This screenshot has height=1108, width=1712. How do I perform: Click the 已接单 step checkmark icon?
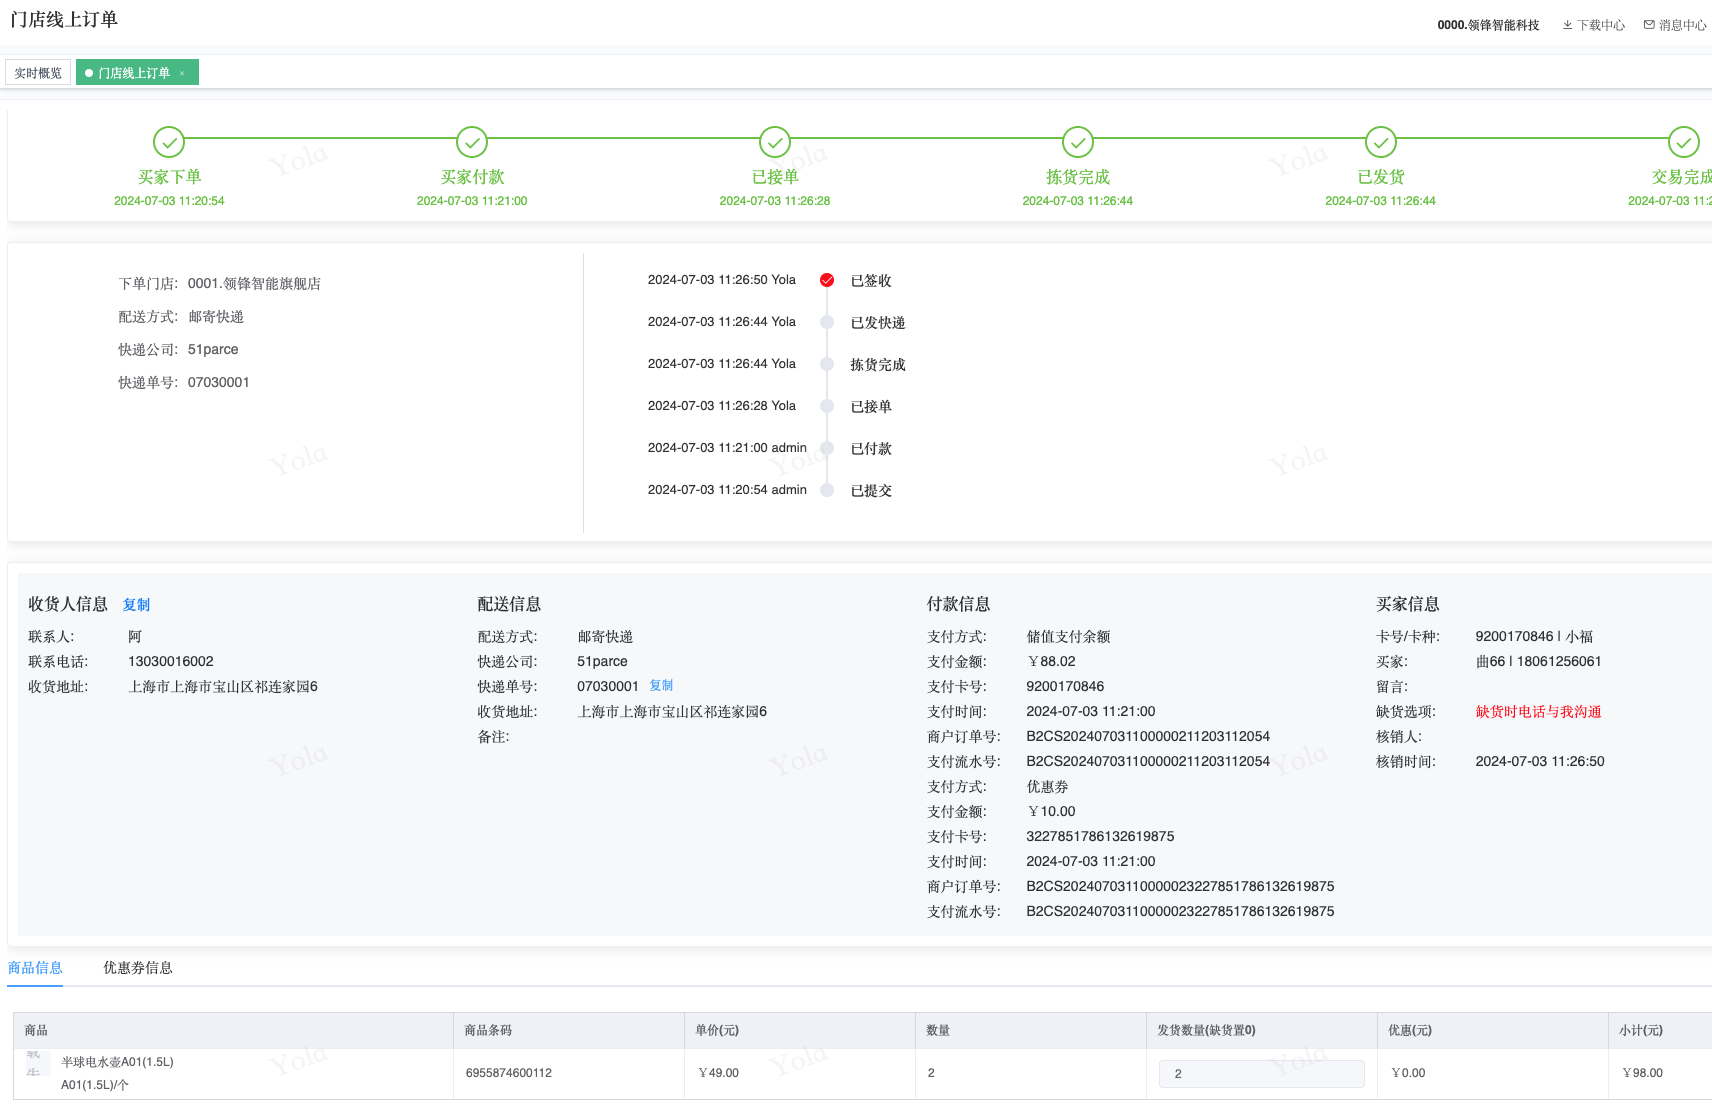[x=775, y=142]
